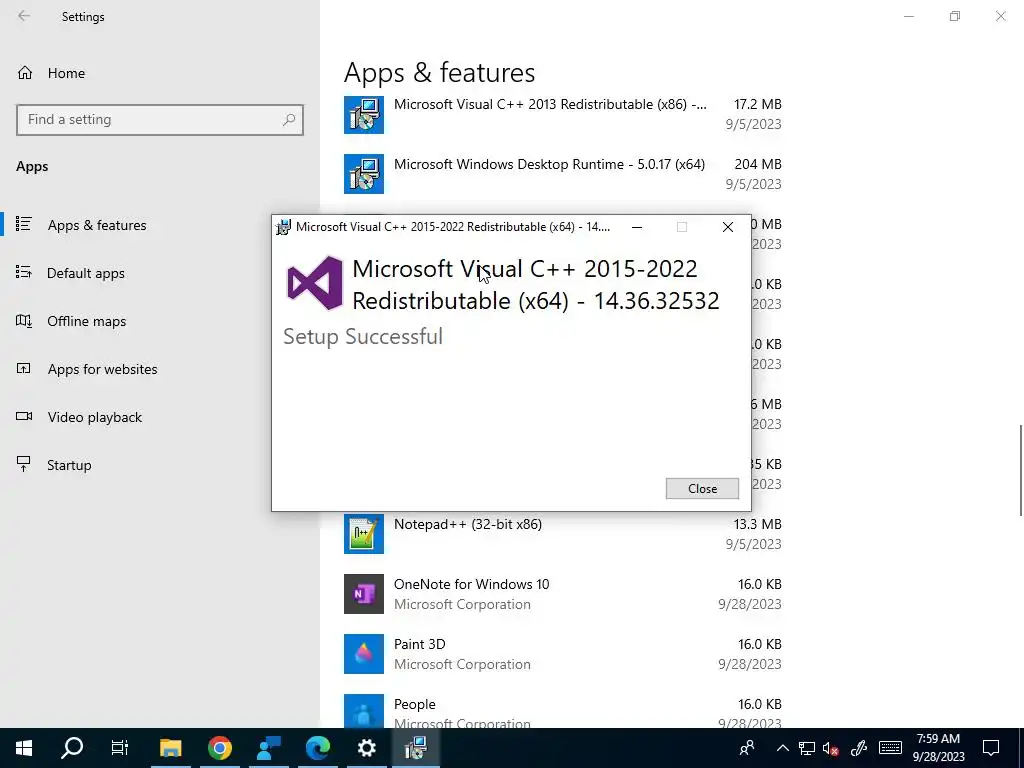Viewport: 1024px width, 768px height.
Task: Open People tray icon
Action: tap(746, 748)
